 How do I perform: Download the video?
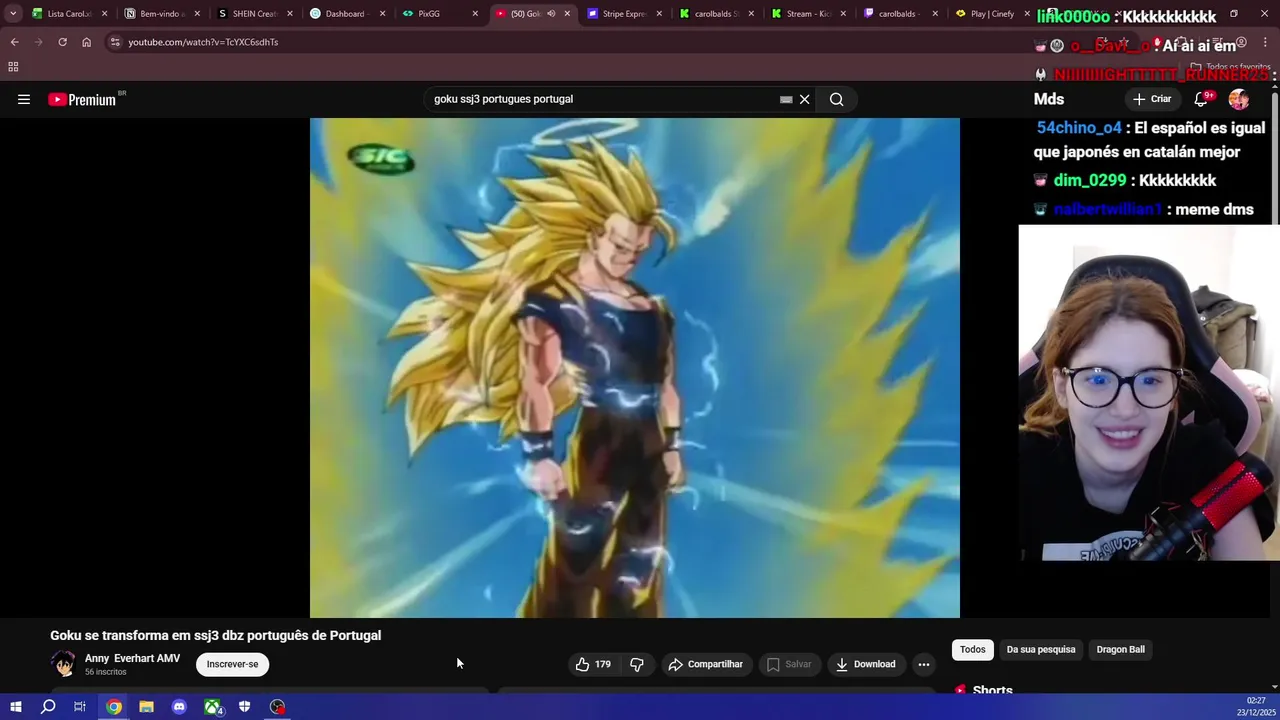tap(866, 664)
